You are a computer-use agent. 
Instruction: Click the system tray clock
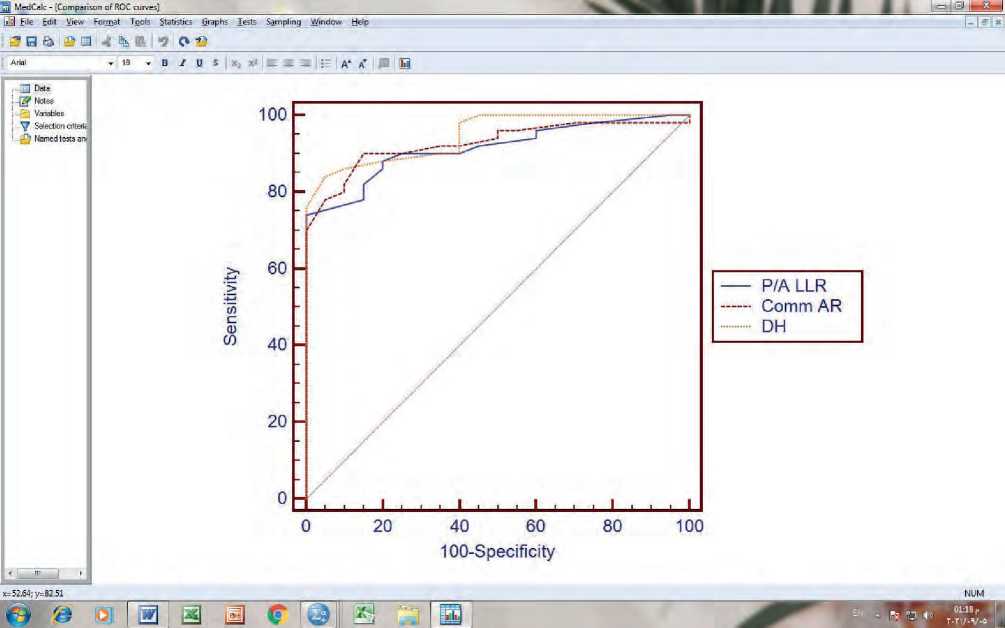pyautogui.click(x=966, y=615)
